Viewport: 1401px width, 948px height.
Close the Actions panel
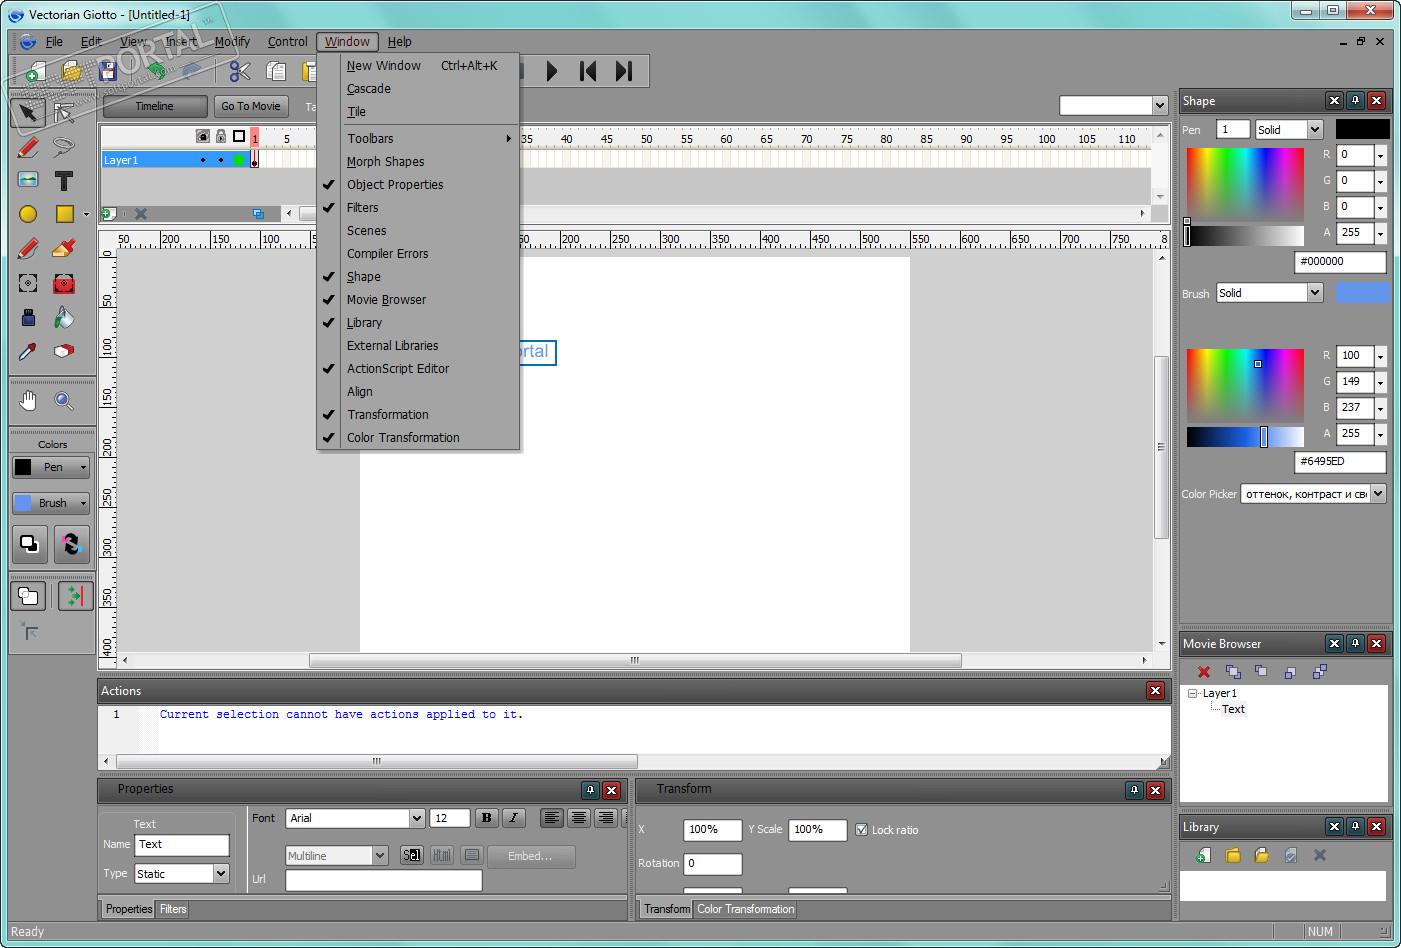click(1155, 691)
